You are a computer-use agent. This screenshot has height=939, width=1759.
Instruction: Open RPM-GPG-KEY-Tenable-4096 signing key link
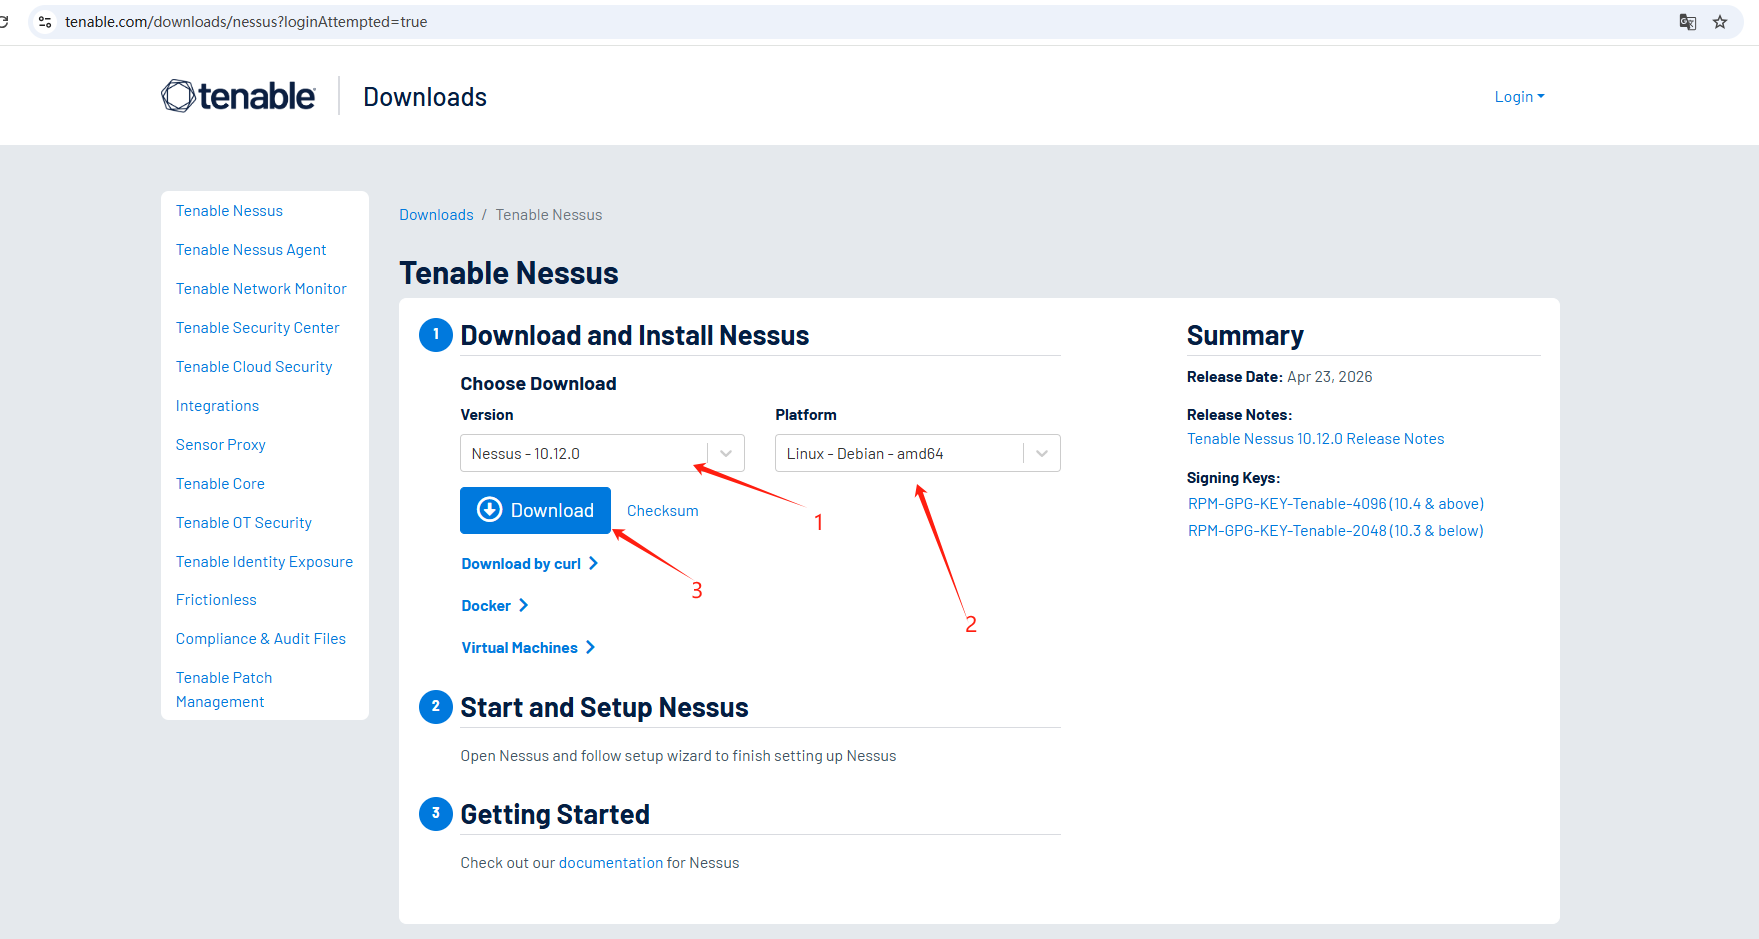tap(1335, 504)
